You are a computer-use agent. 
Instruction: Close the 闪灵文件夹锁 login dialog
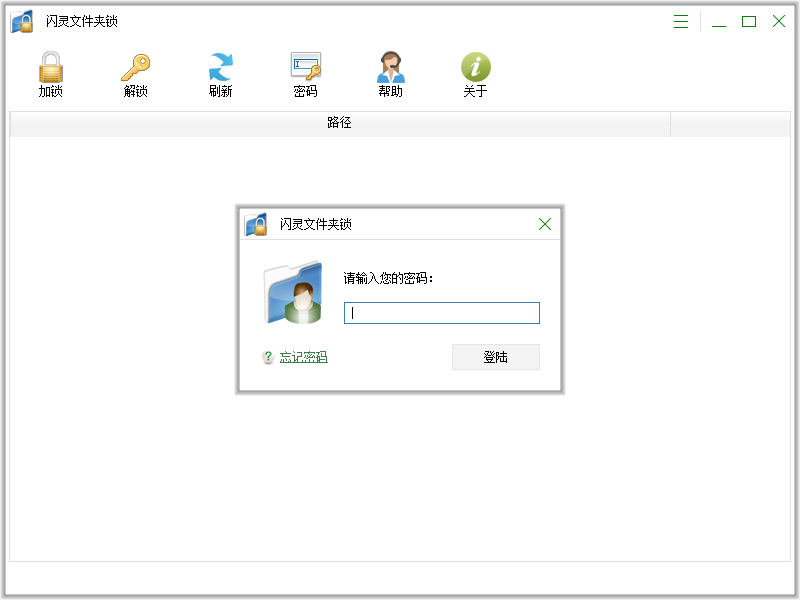point(545,224)
